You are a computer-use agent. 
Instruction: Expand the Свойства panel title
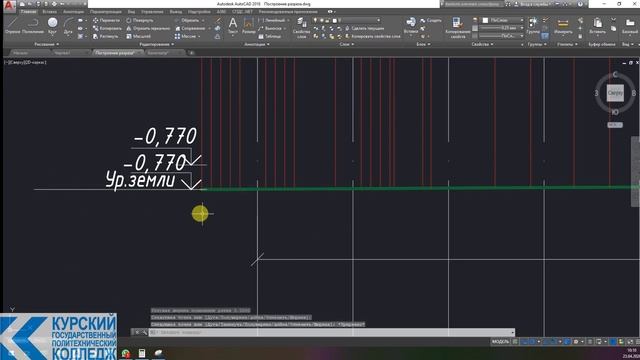pos(482,44)
